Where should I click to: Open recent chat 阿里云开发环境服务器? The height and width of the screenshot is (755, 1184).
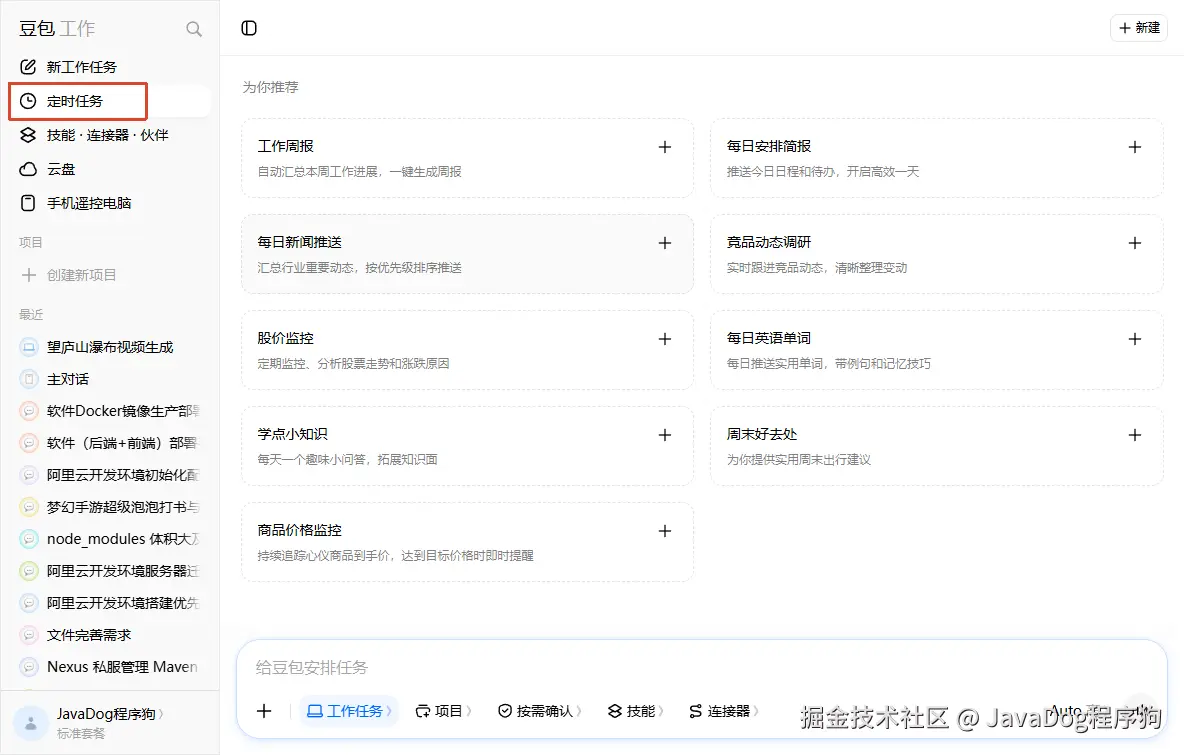point(109,571)
